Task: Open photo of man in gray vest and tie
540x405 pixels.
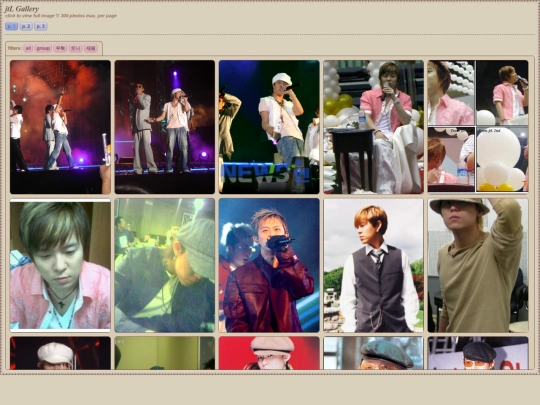Action: tap(373, 265)
